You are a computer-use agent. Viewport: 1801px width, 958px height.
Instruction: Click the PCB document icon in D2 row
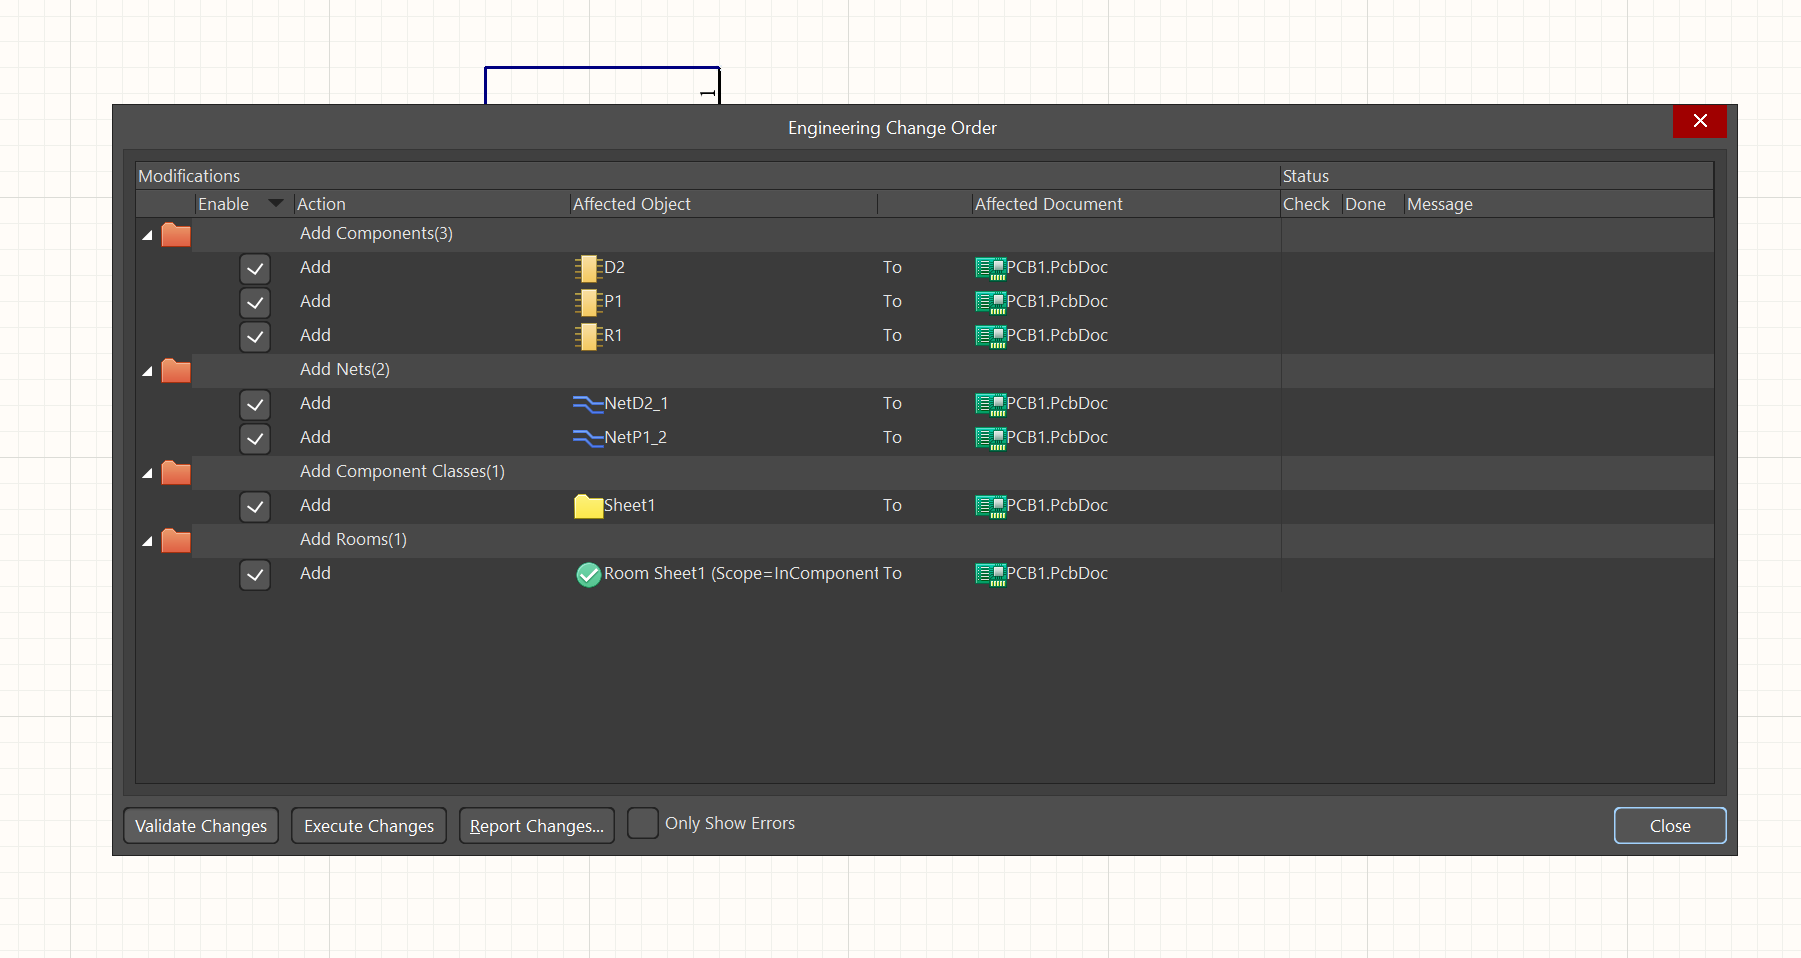point(991,269)
